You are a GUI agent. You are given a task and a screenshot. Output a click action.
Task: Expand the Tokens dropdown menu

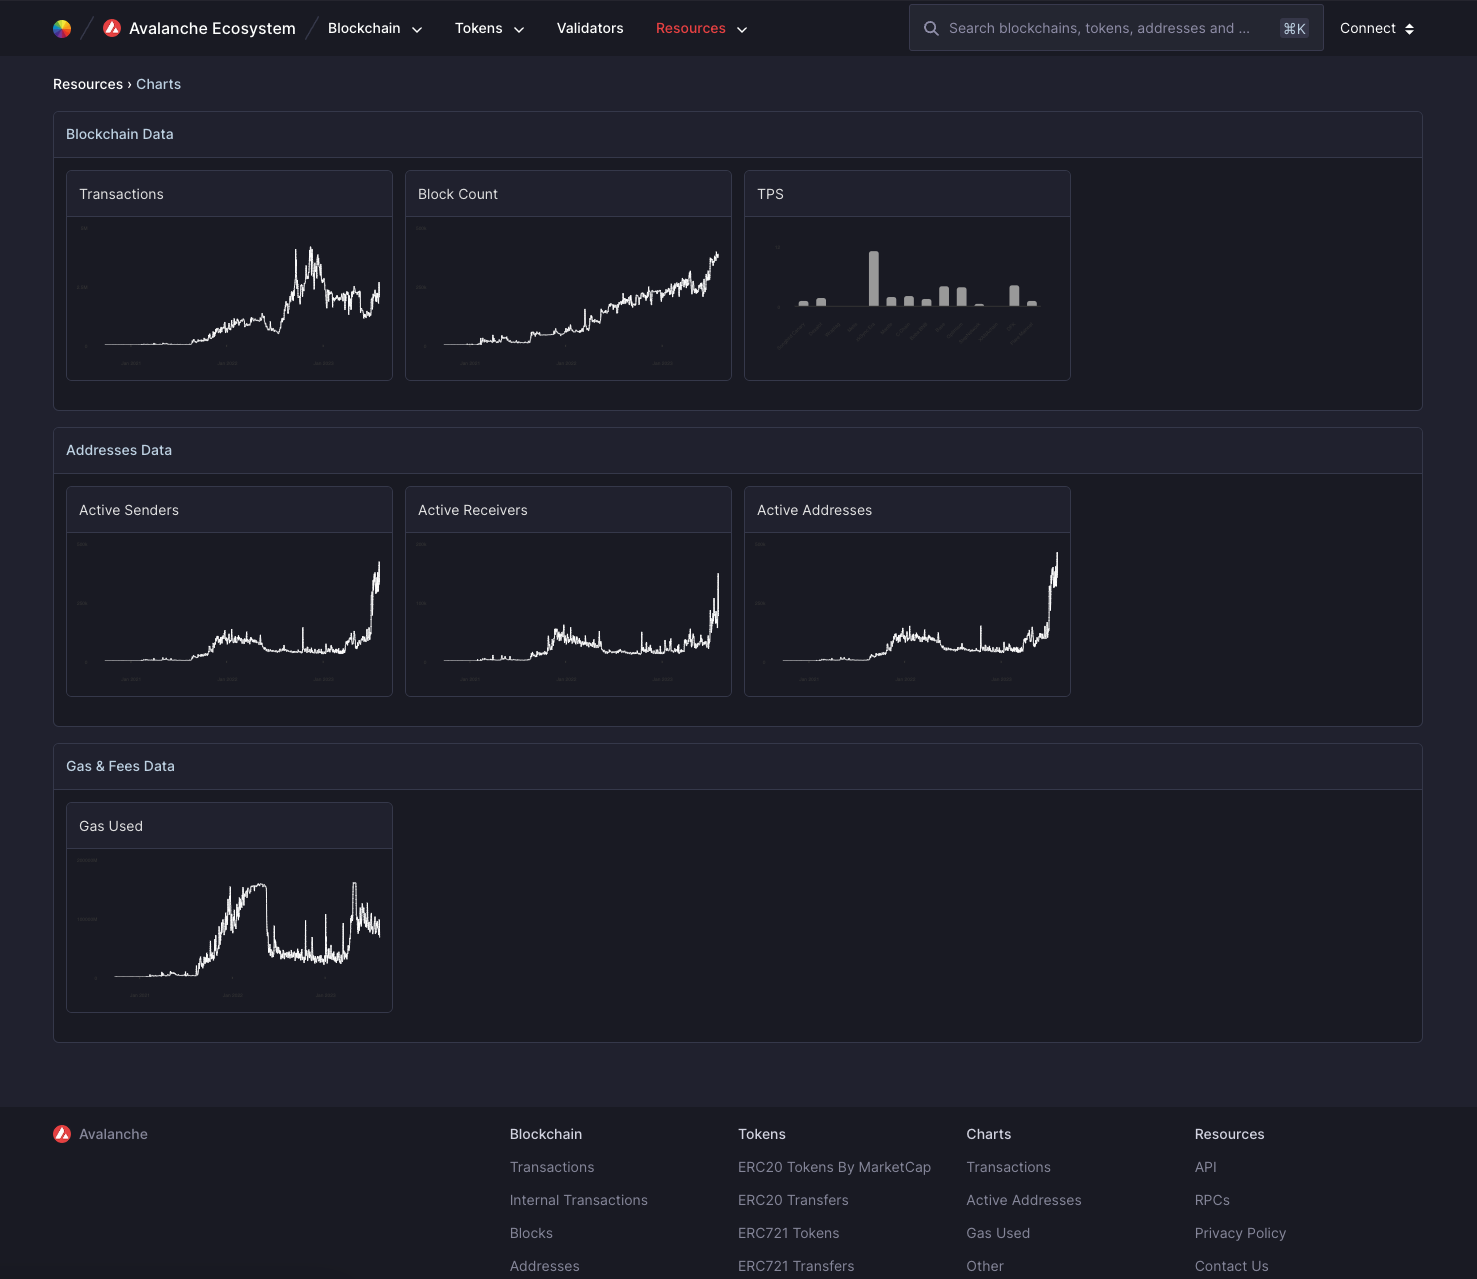pos(489,28)
